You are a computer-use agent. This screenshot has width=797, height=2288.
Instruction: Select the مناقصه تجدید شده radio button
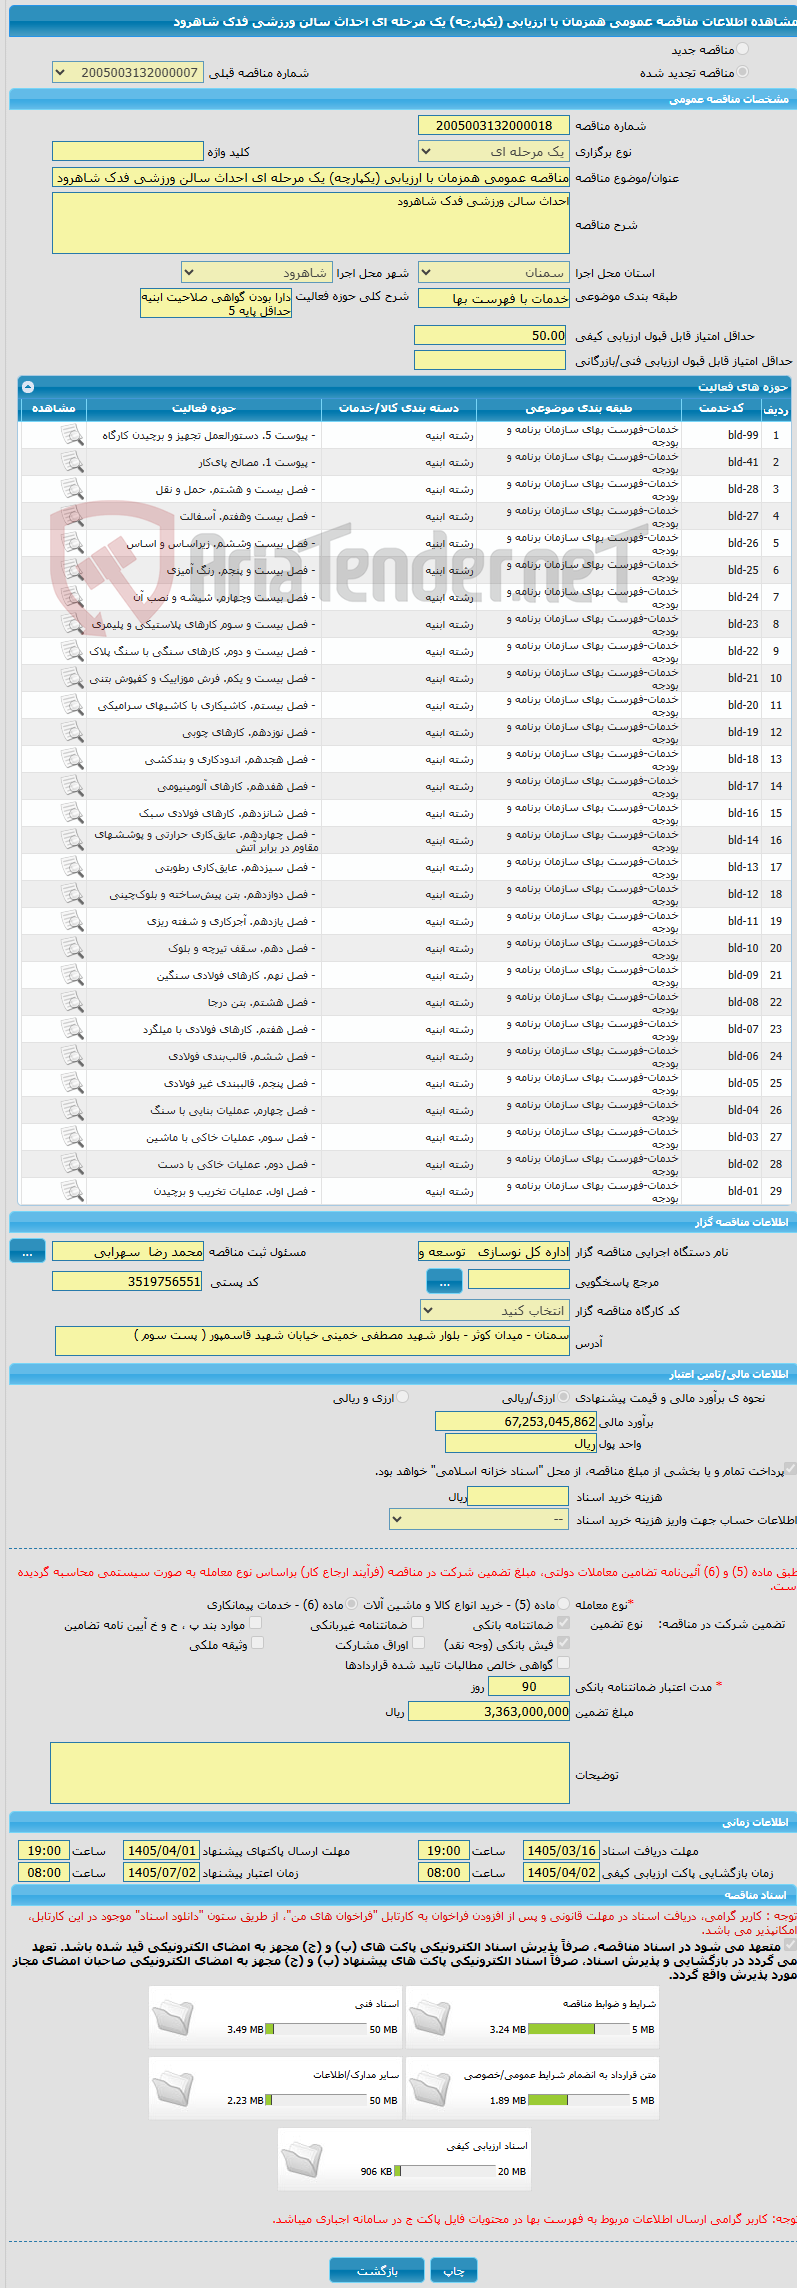coord(742,72)
